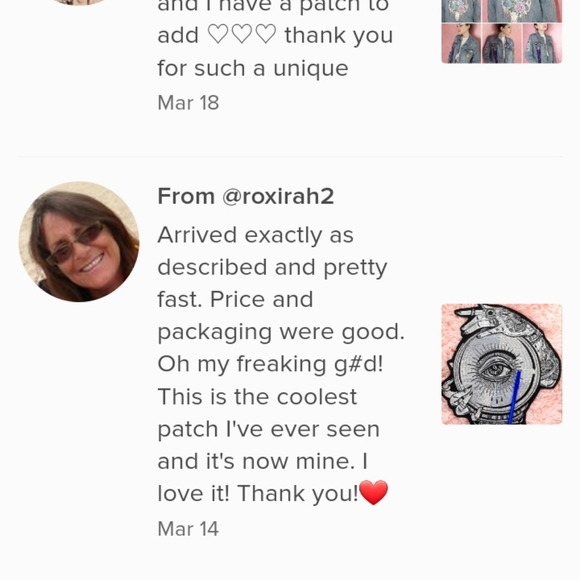Open the denim jacket collage thumbnail
The image size is (580, 580).
[x=502, y=32]
